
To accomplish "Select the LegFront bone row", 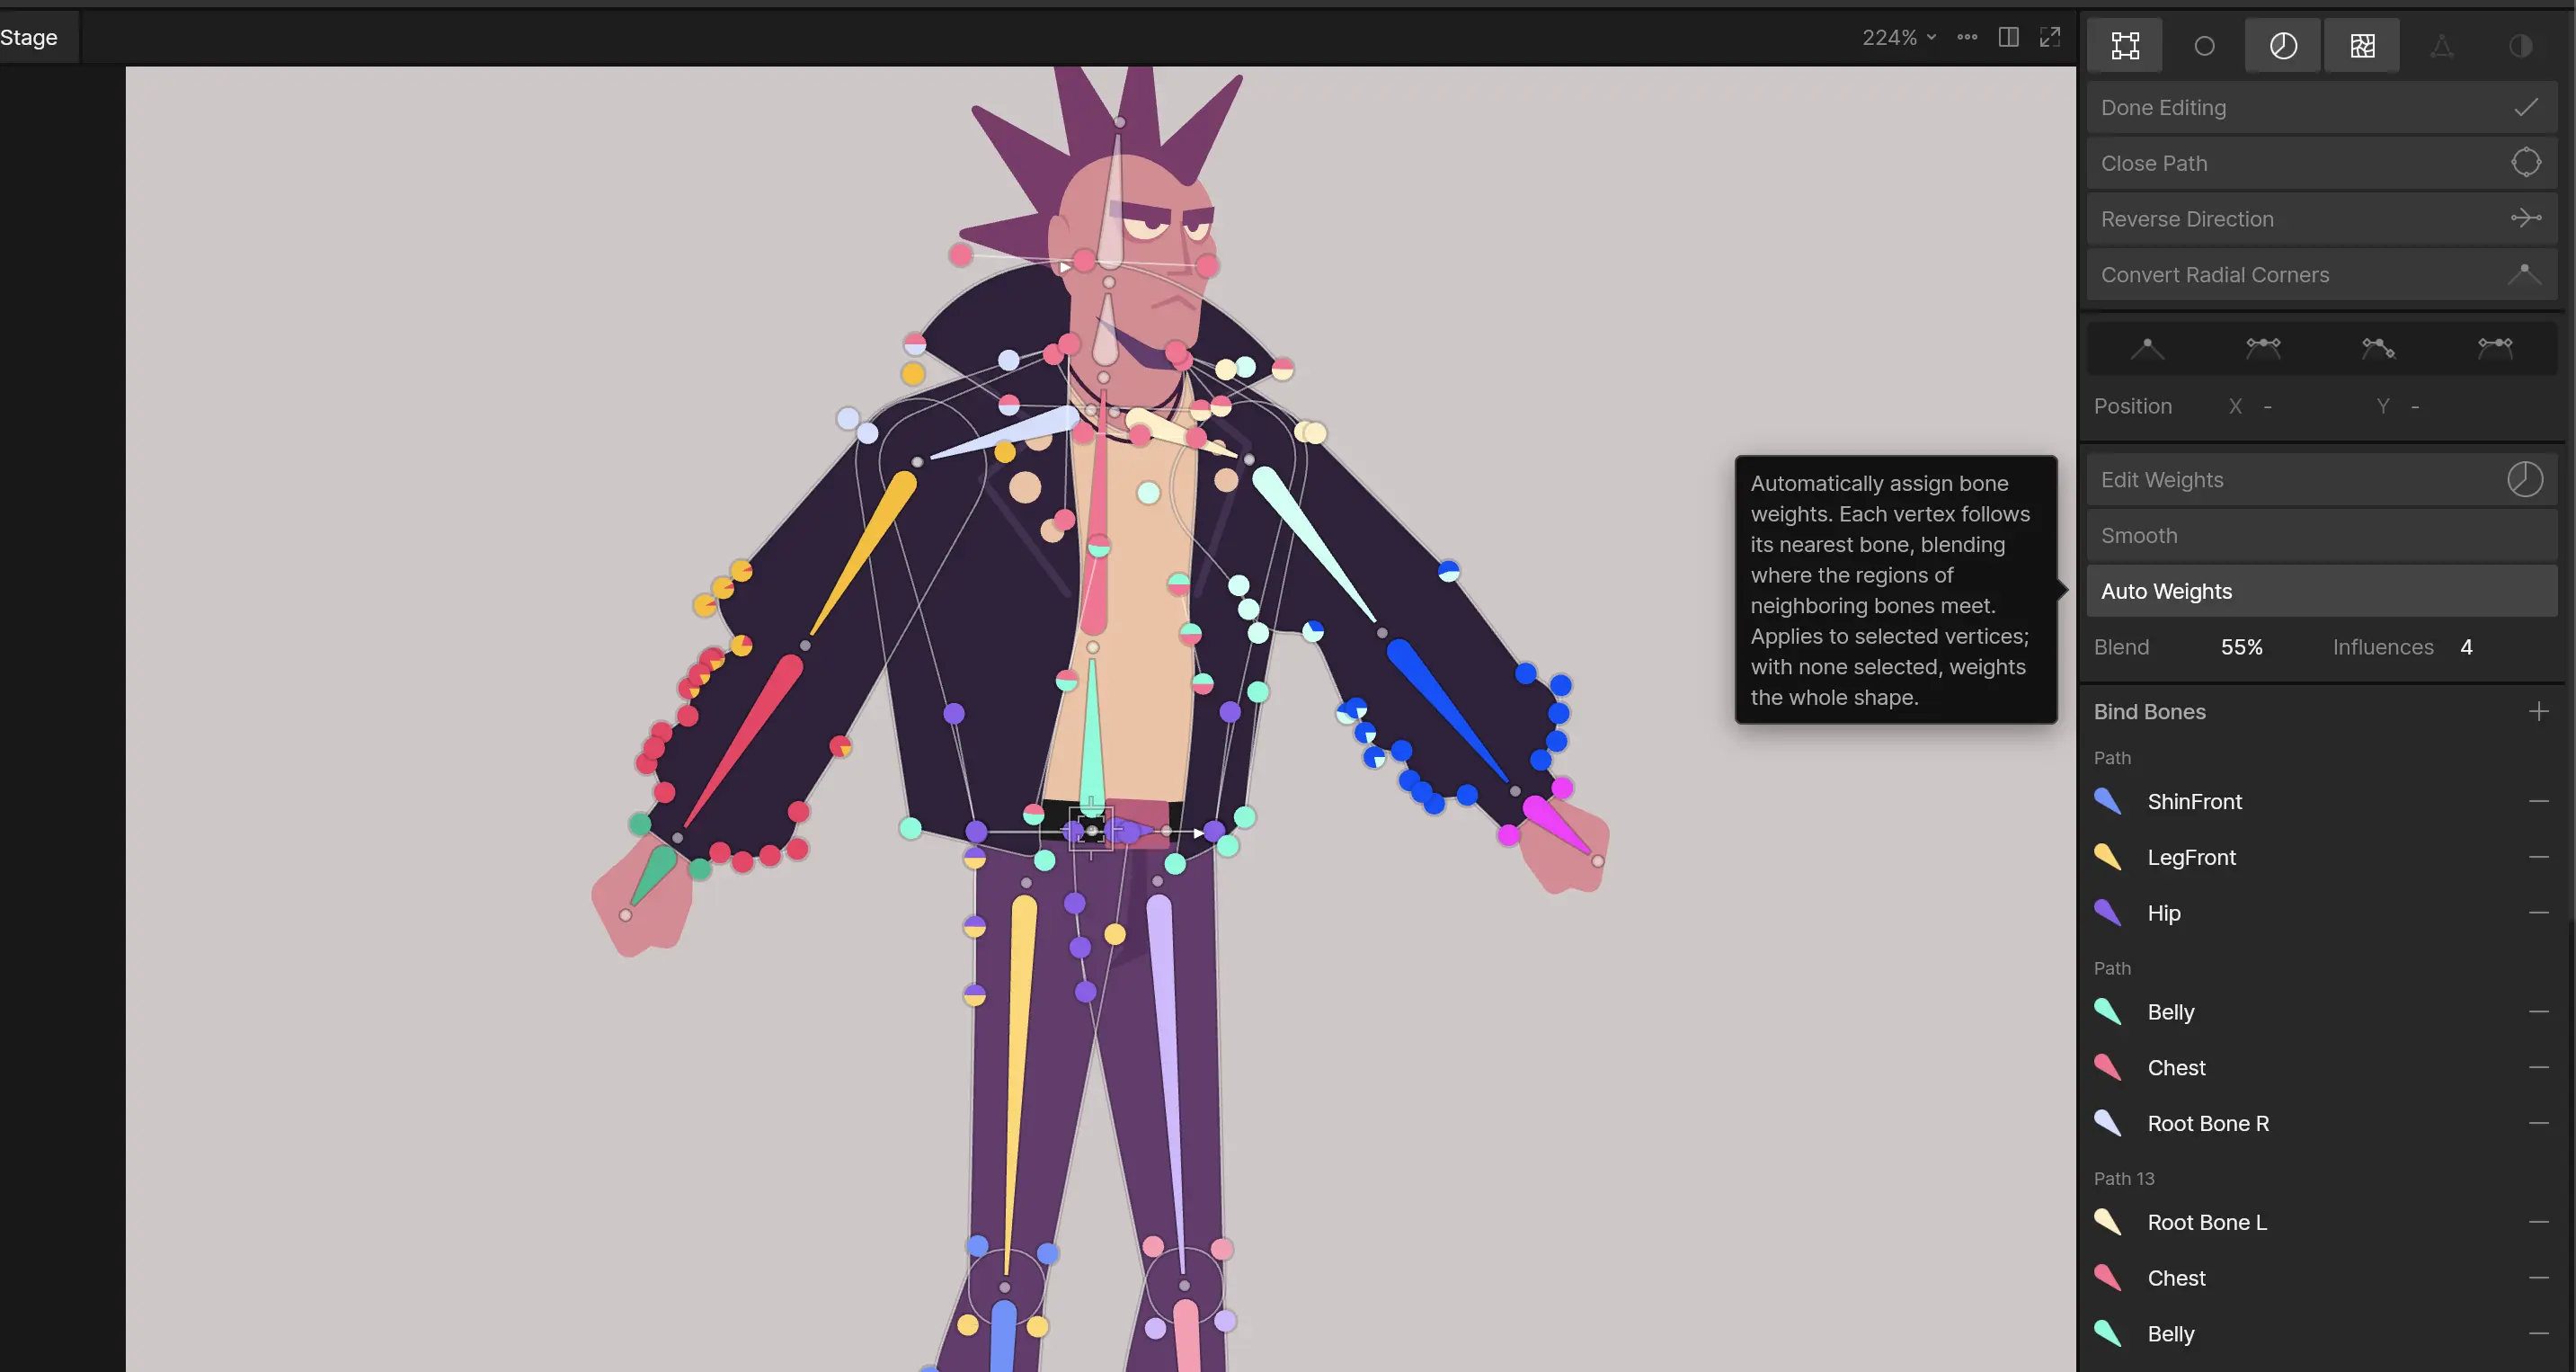I will 2322,857.
